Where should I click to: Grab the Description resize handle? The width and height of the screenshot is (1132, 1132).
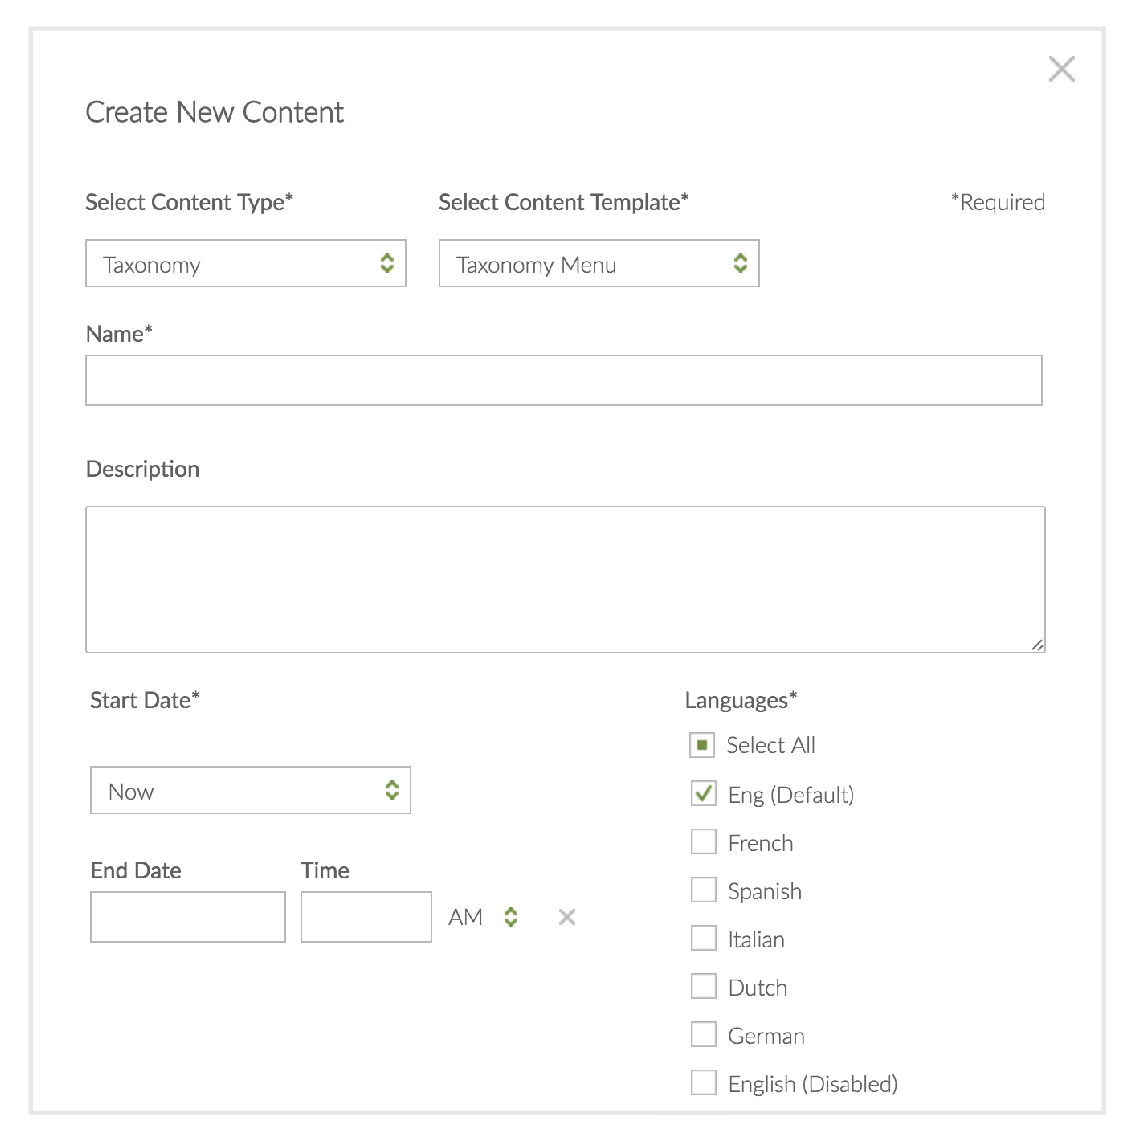tap(1038, 646)
